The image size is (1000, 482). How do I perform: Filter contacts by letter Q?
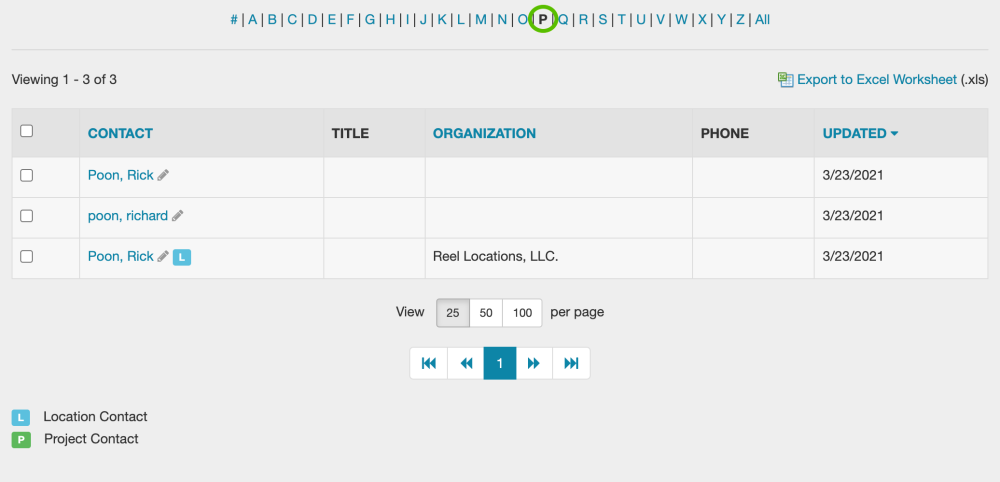point(563,19)
